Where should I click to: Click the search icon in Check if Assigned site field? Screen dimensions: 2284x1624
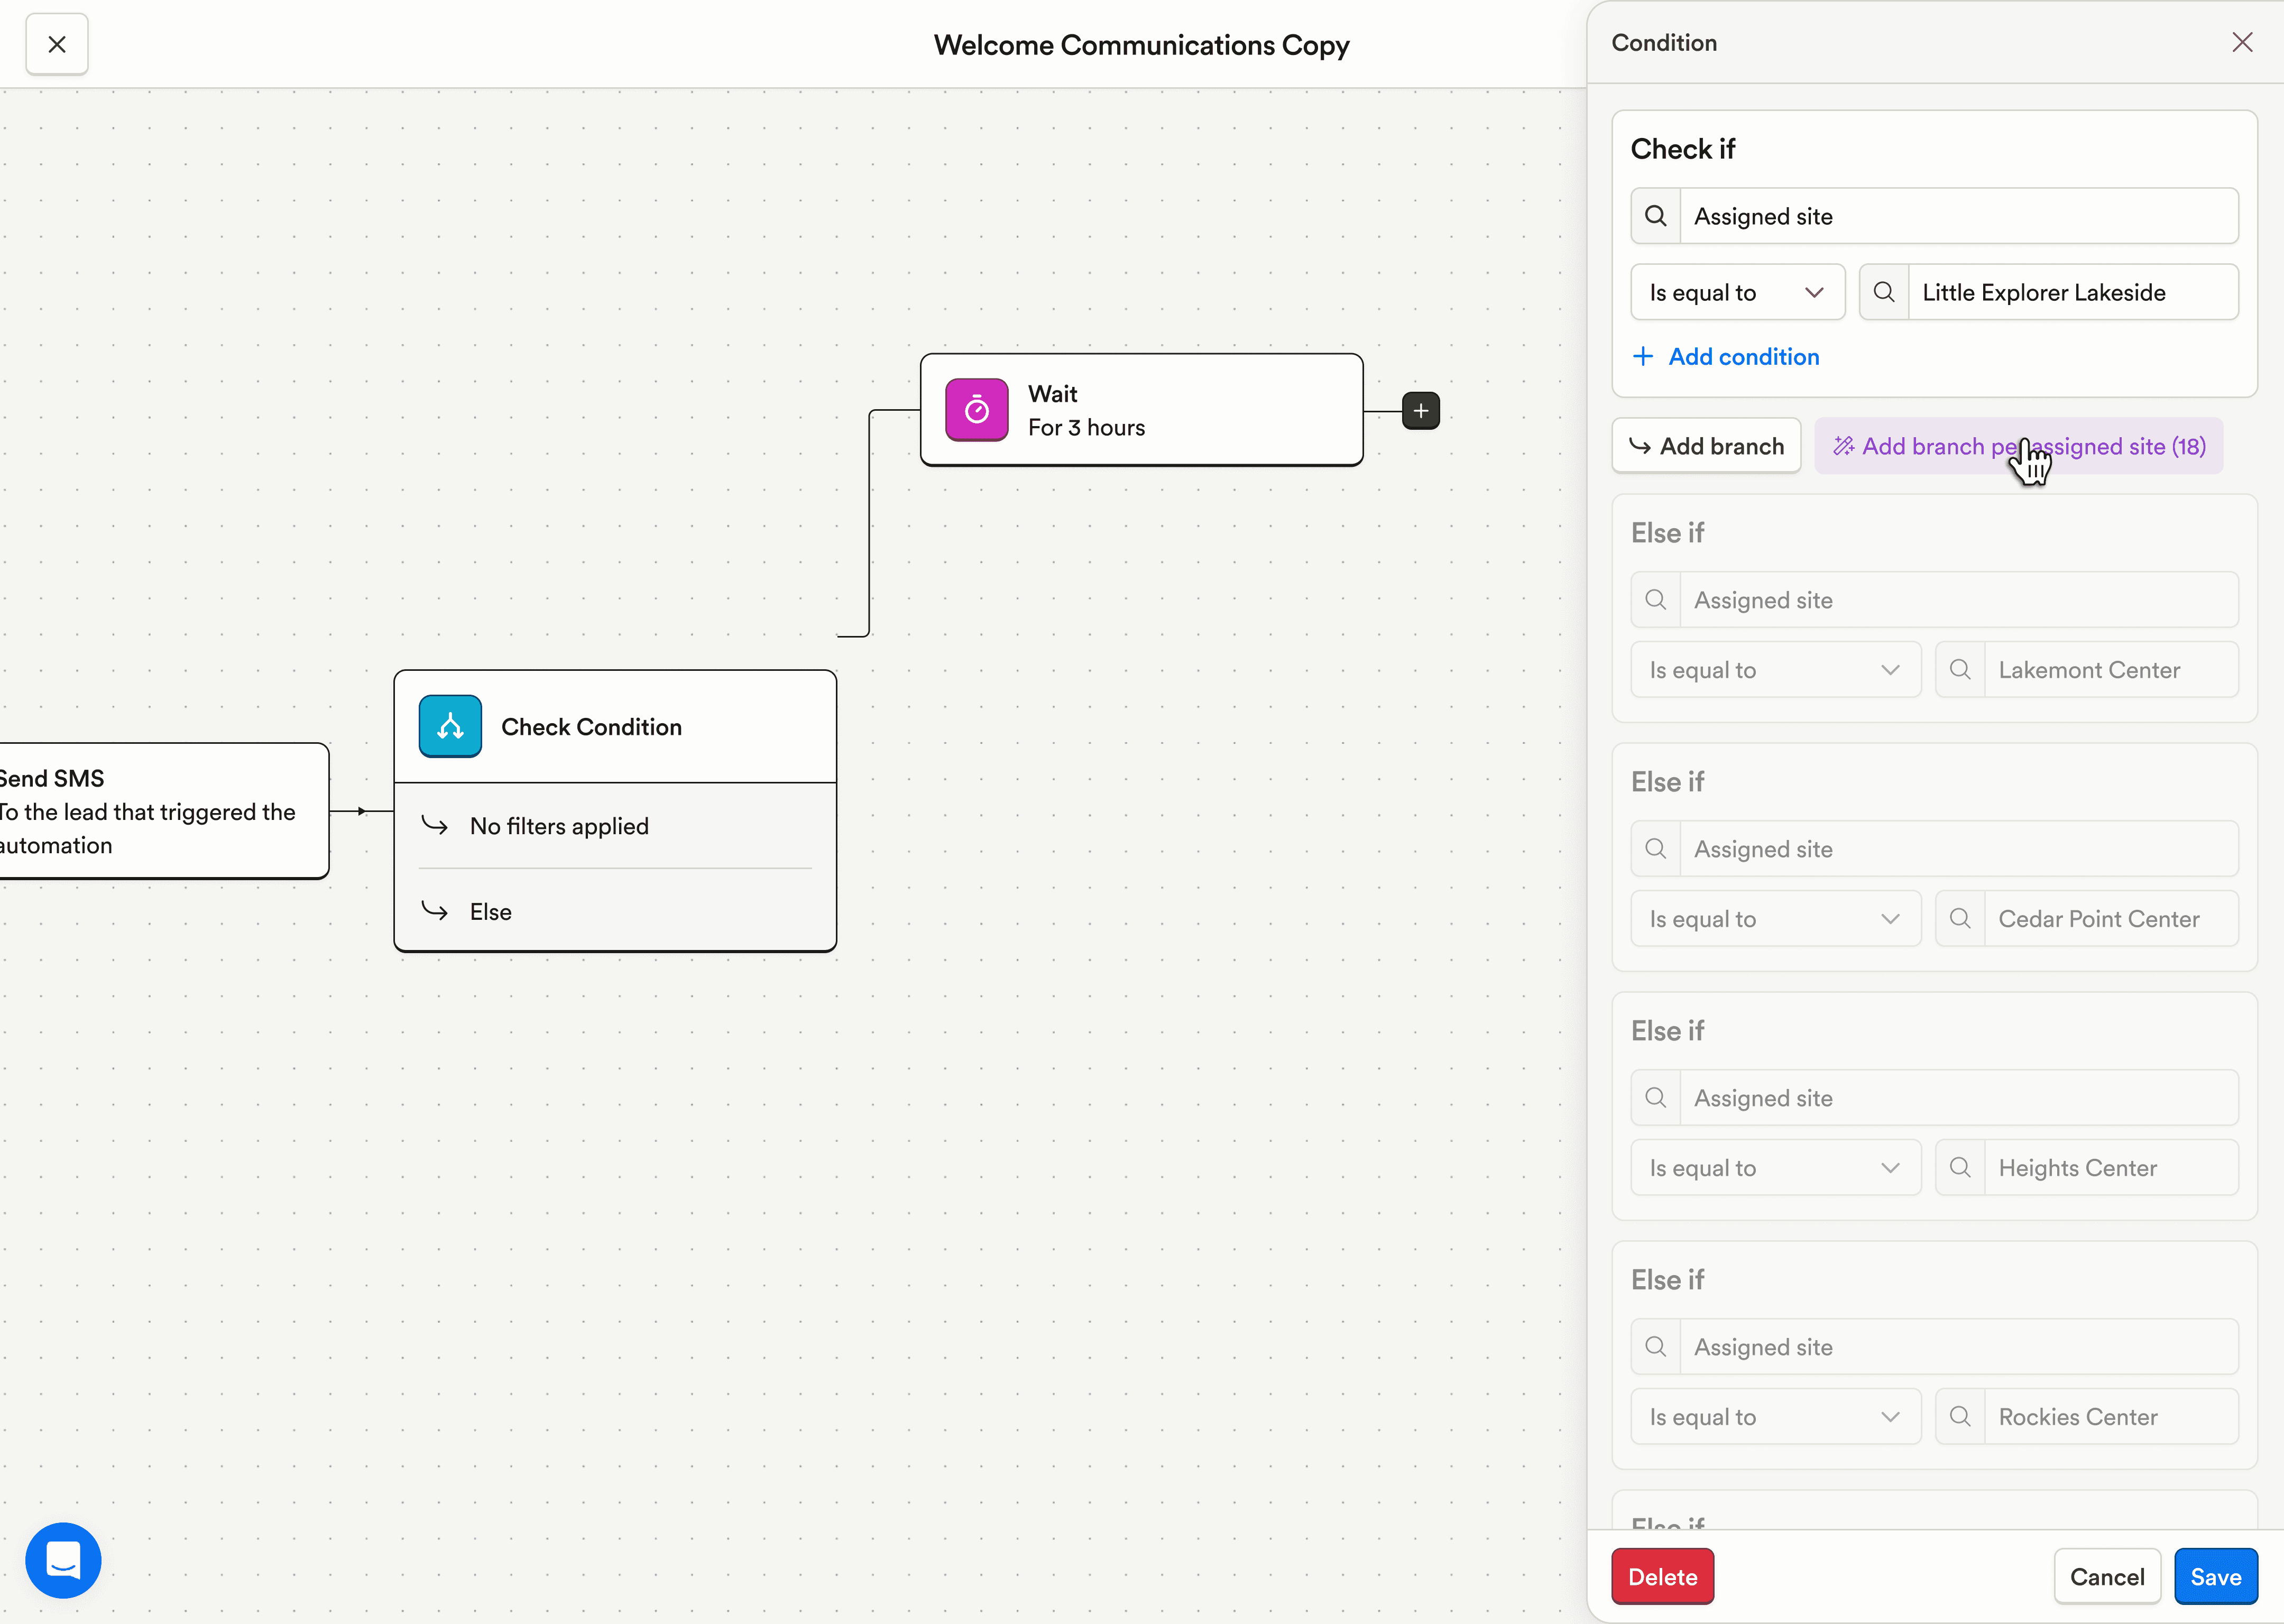[1656, 216]
